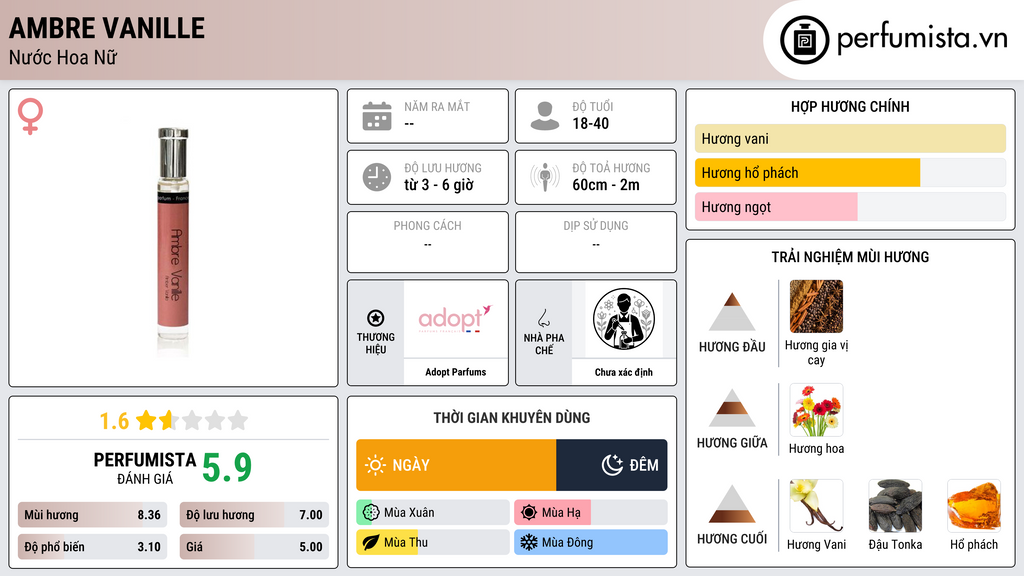Click the flower icon for Mùa Xuân
The height and width of the screenshot is (576, 1024).
pos(370,513)
